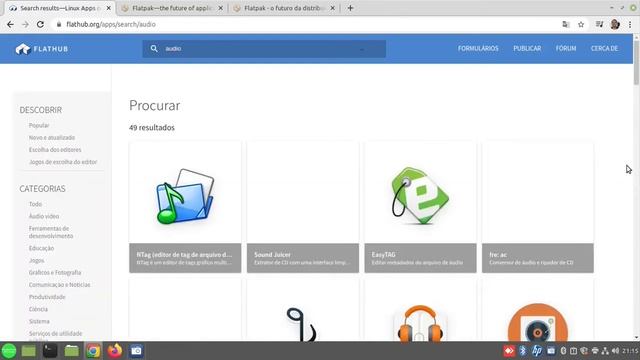Open the file manager taskbar icon

(x=71, y=351)
